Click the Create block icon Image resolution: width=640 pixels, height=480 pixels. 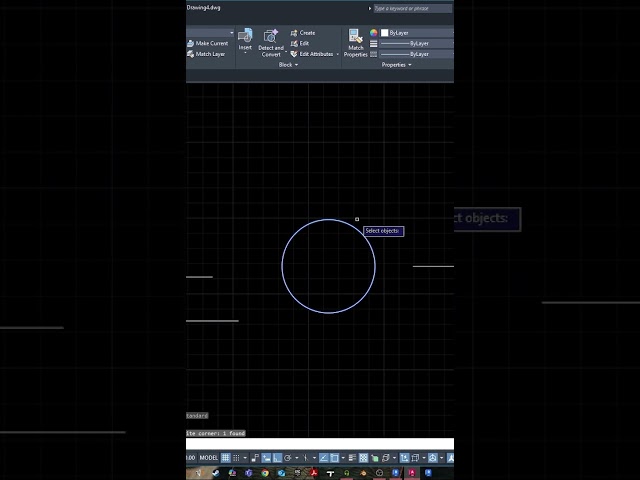click(293, 33)
